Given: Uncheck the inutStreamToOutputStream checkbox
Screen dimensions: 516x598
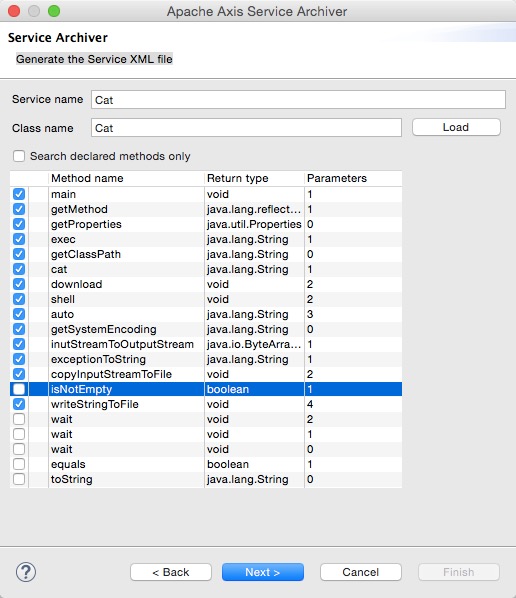Looking at the screenshot, I should tap(19, 344).
